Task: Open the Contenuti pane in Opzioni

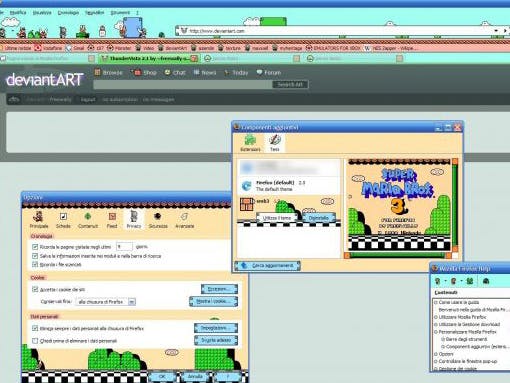Action: click(88, 220)
